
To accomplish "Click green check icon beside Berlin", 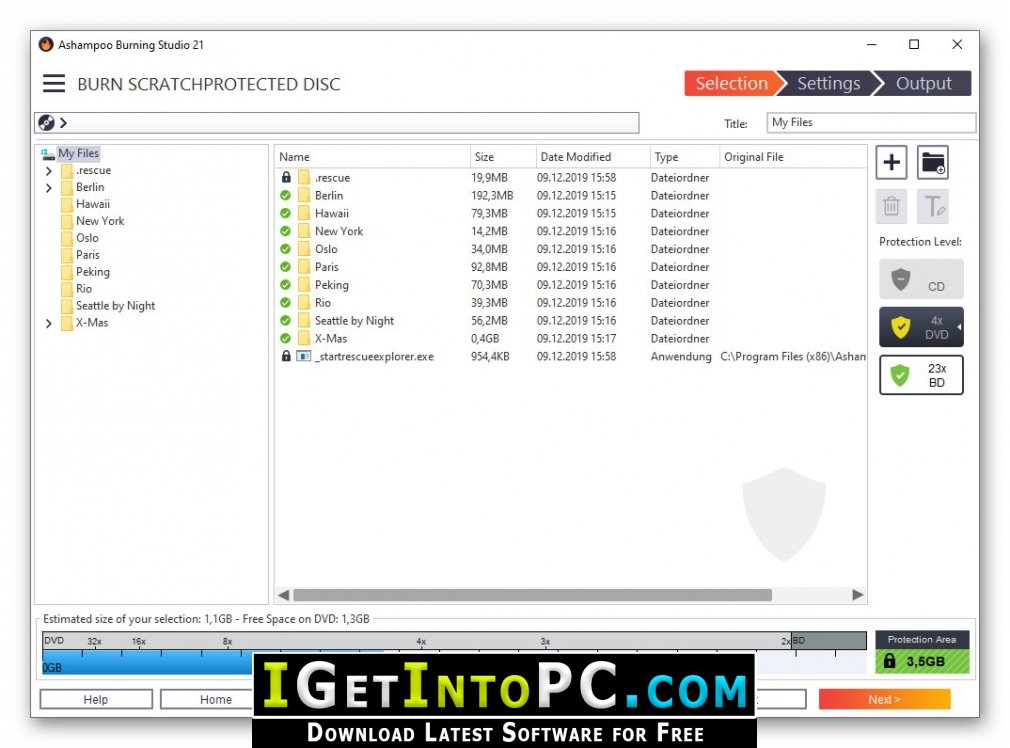I will point(285,195).
